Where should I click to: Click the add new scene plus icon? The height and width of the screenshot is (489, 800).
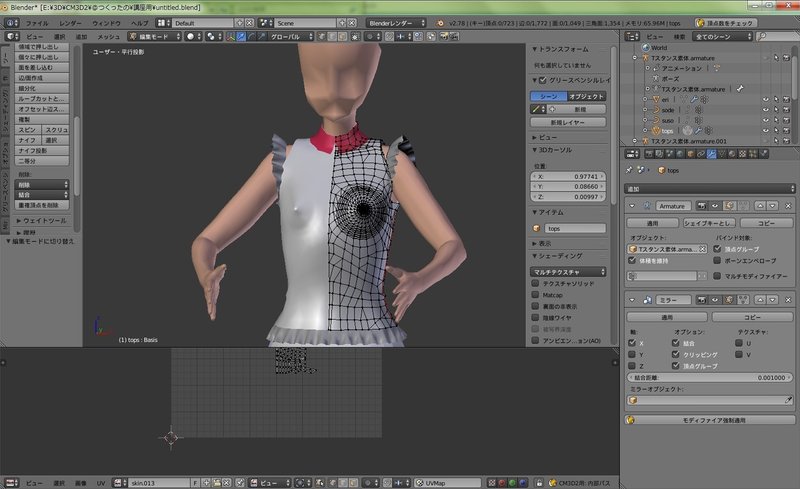341,23
